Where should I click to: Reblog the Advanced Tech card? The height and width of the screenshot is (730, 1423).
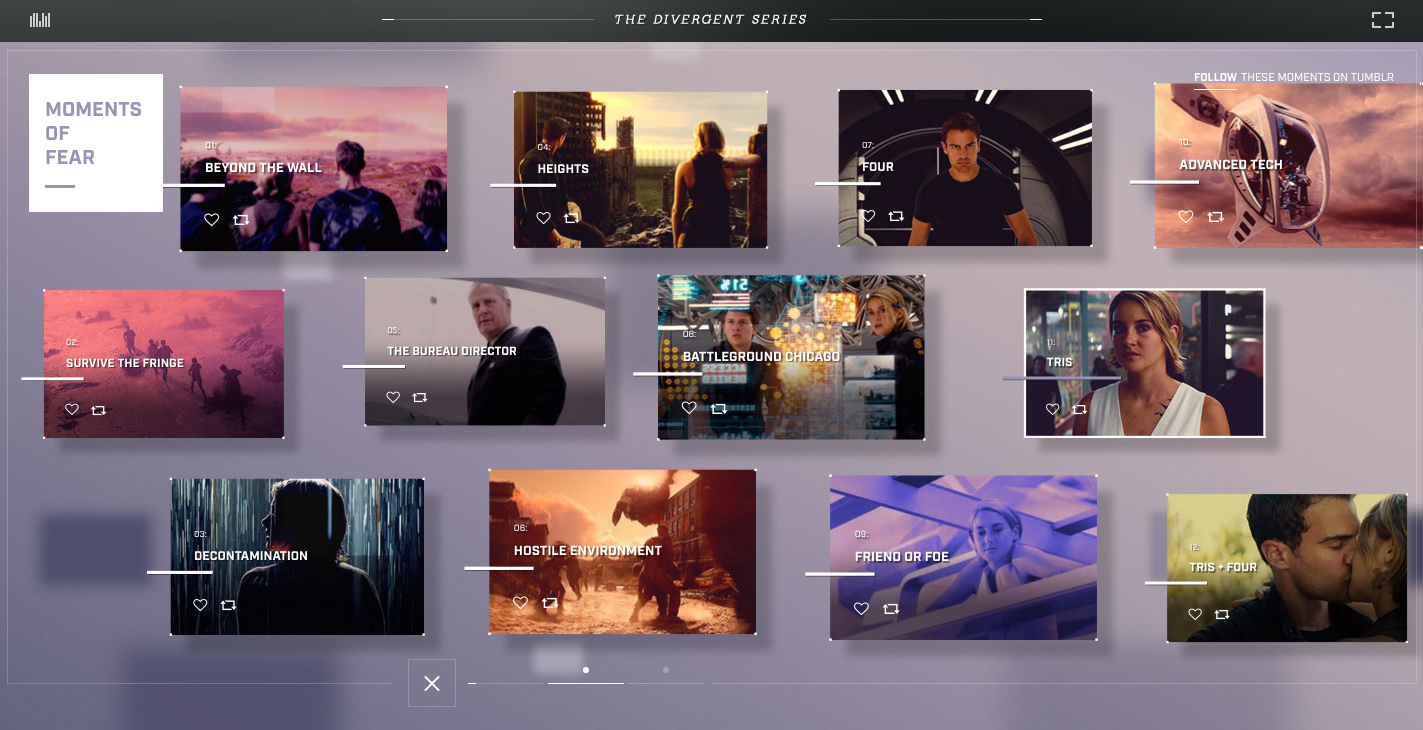click(x=1215, y=216)
